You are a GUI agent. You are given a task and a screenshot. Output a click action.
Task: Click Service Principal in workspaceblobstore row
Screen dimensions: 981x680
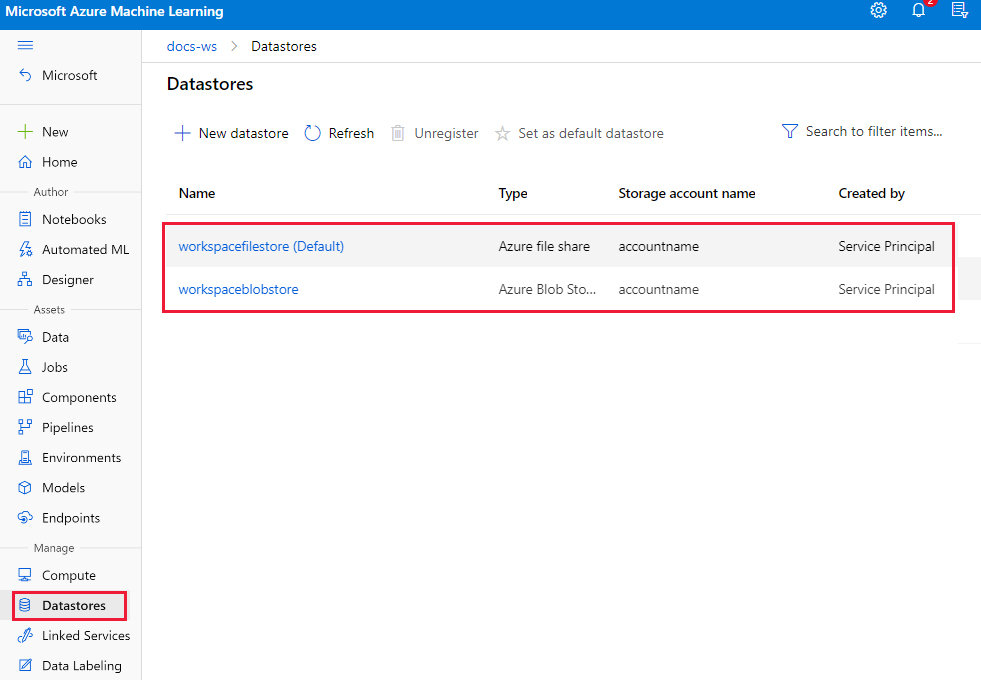click(x=886, y=289)
